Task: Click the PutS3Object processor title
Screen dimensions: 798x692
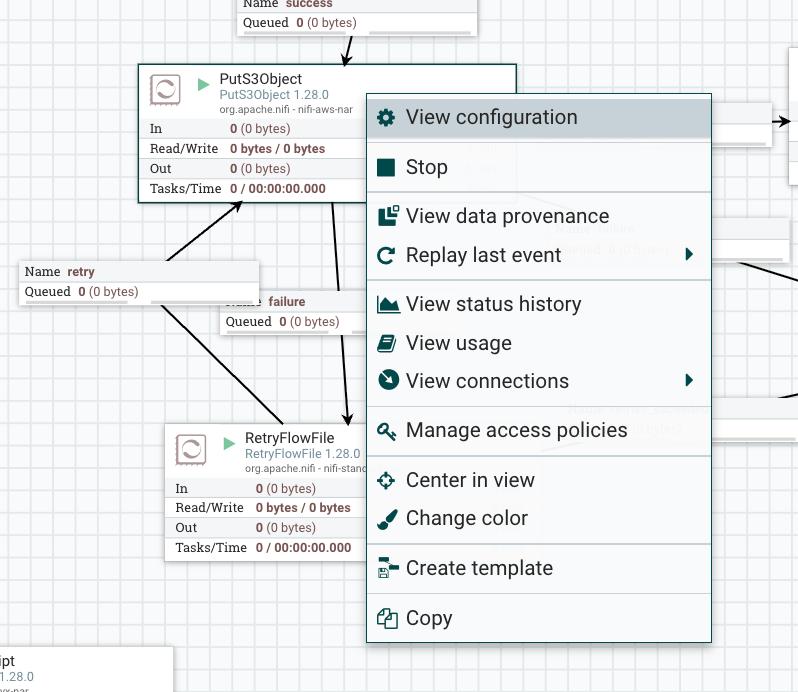Action: [x=260, y=79]
